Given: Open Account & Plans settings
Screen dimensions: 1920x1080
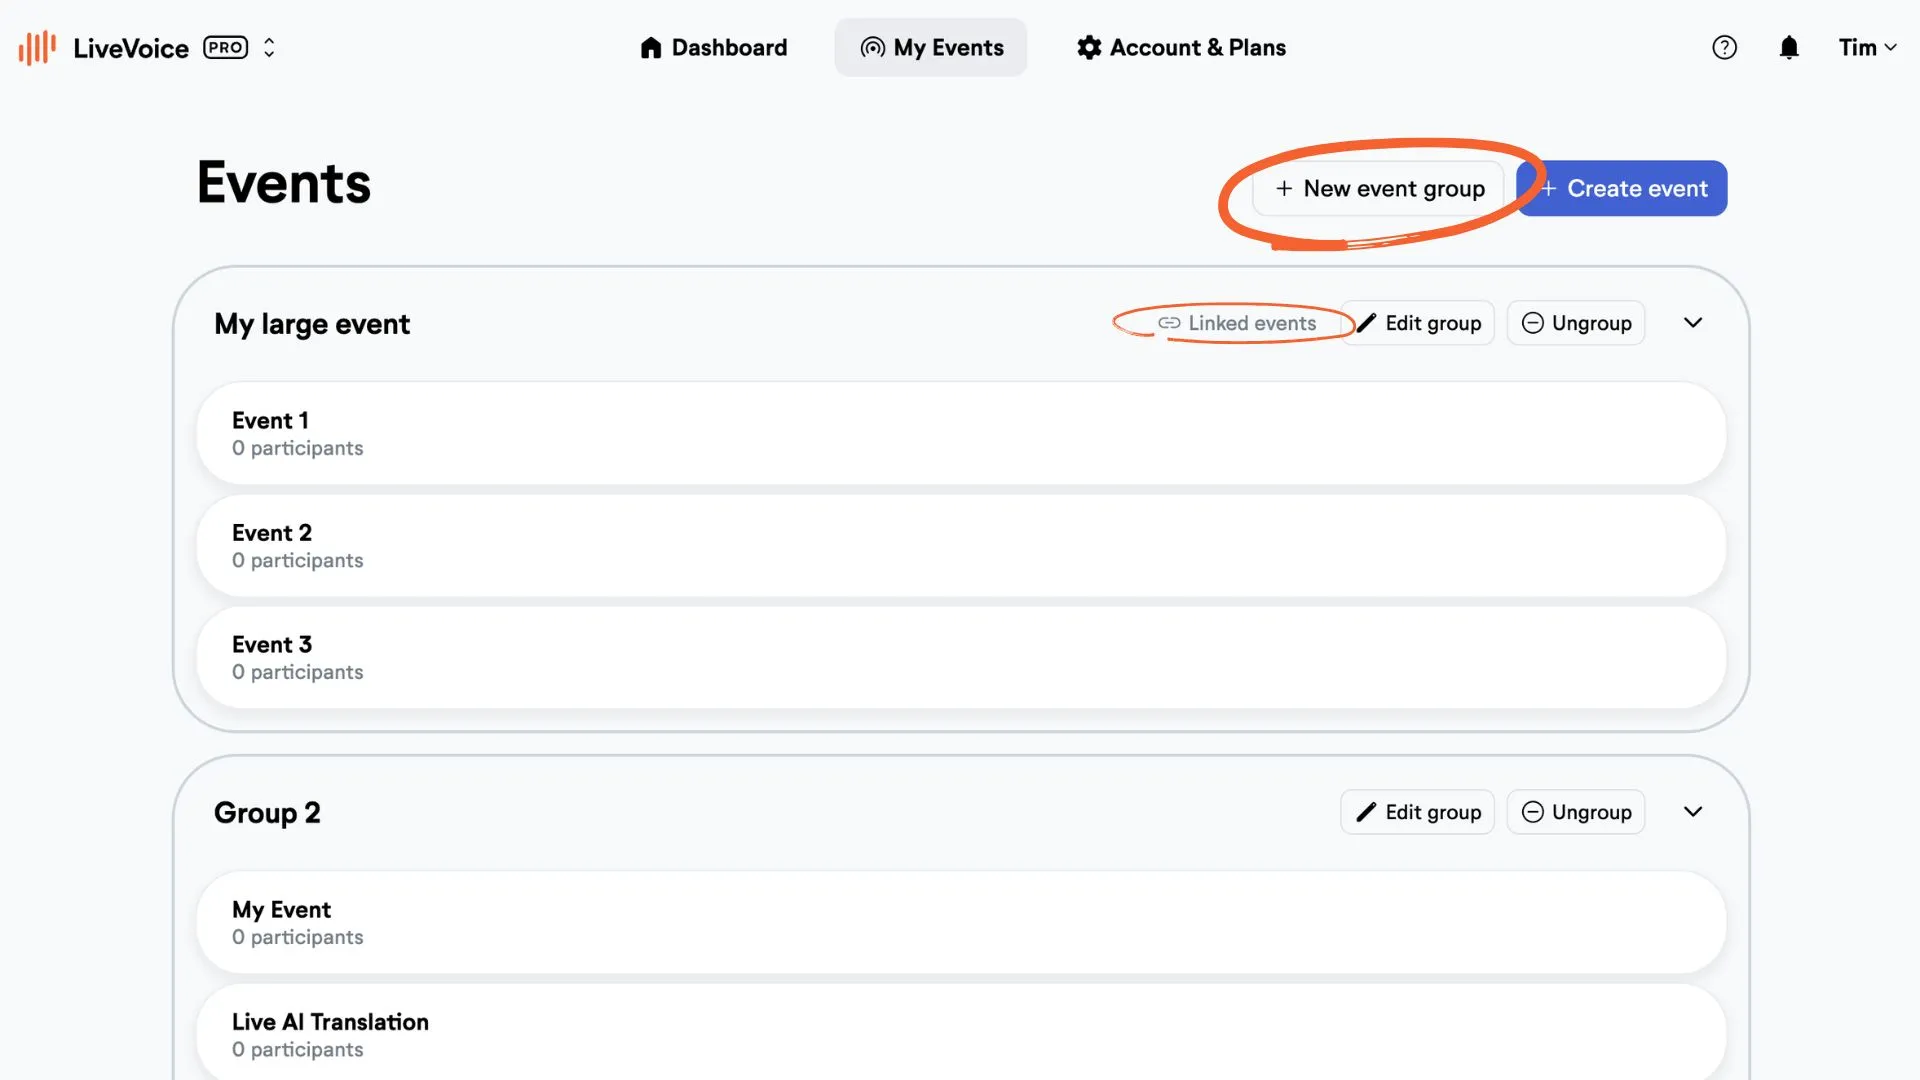Looking at the screenshot, I should pos(1181,47).
